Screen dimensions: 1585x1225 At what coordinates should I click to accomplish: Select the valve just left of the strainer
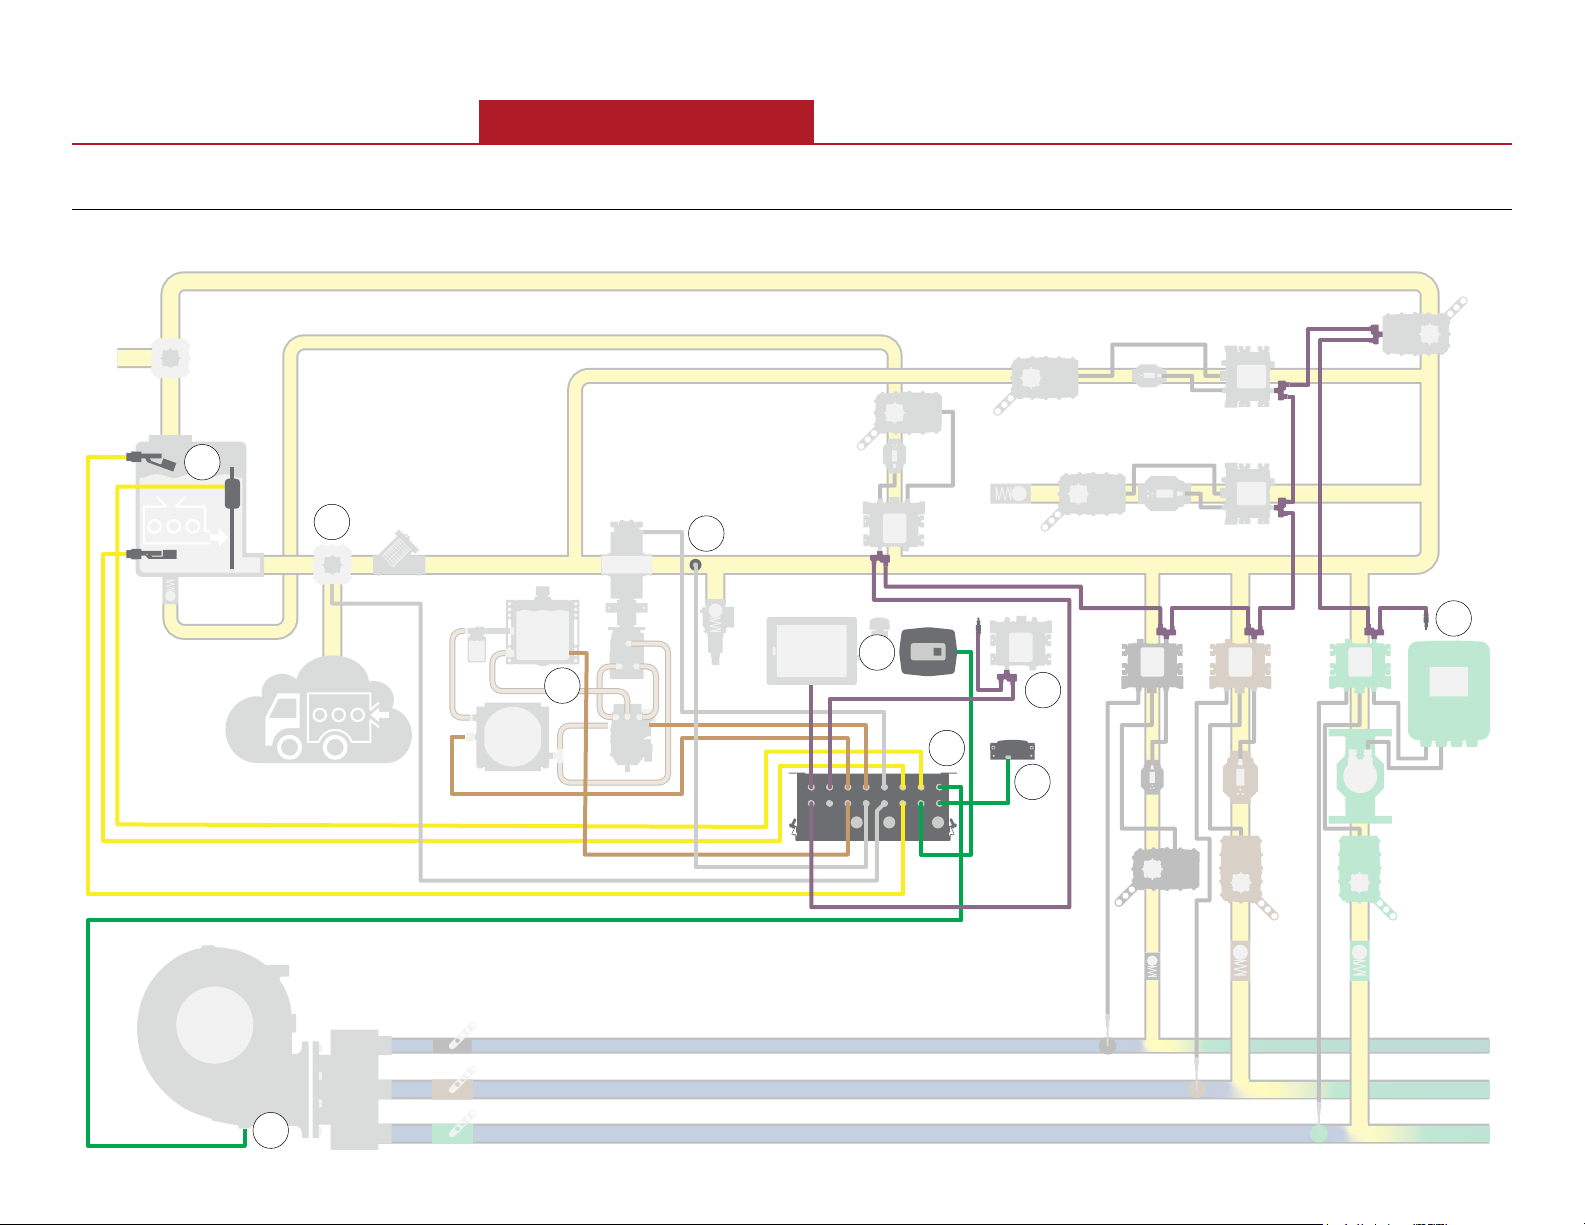tap(332, 565)
